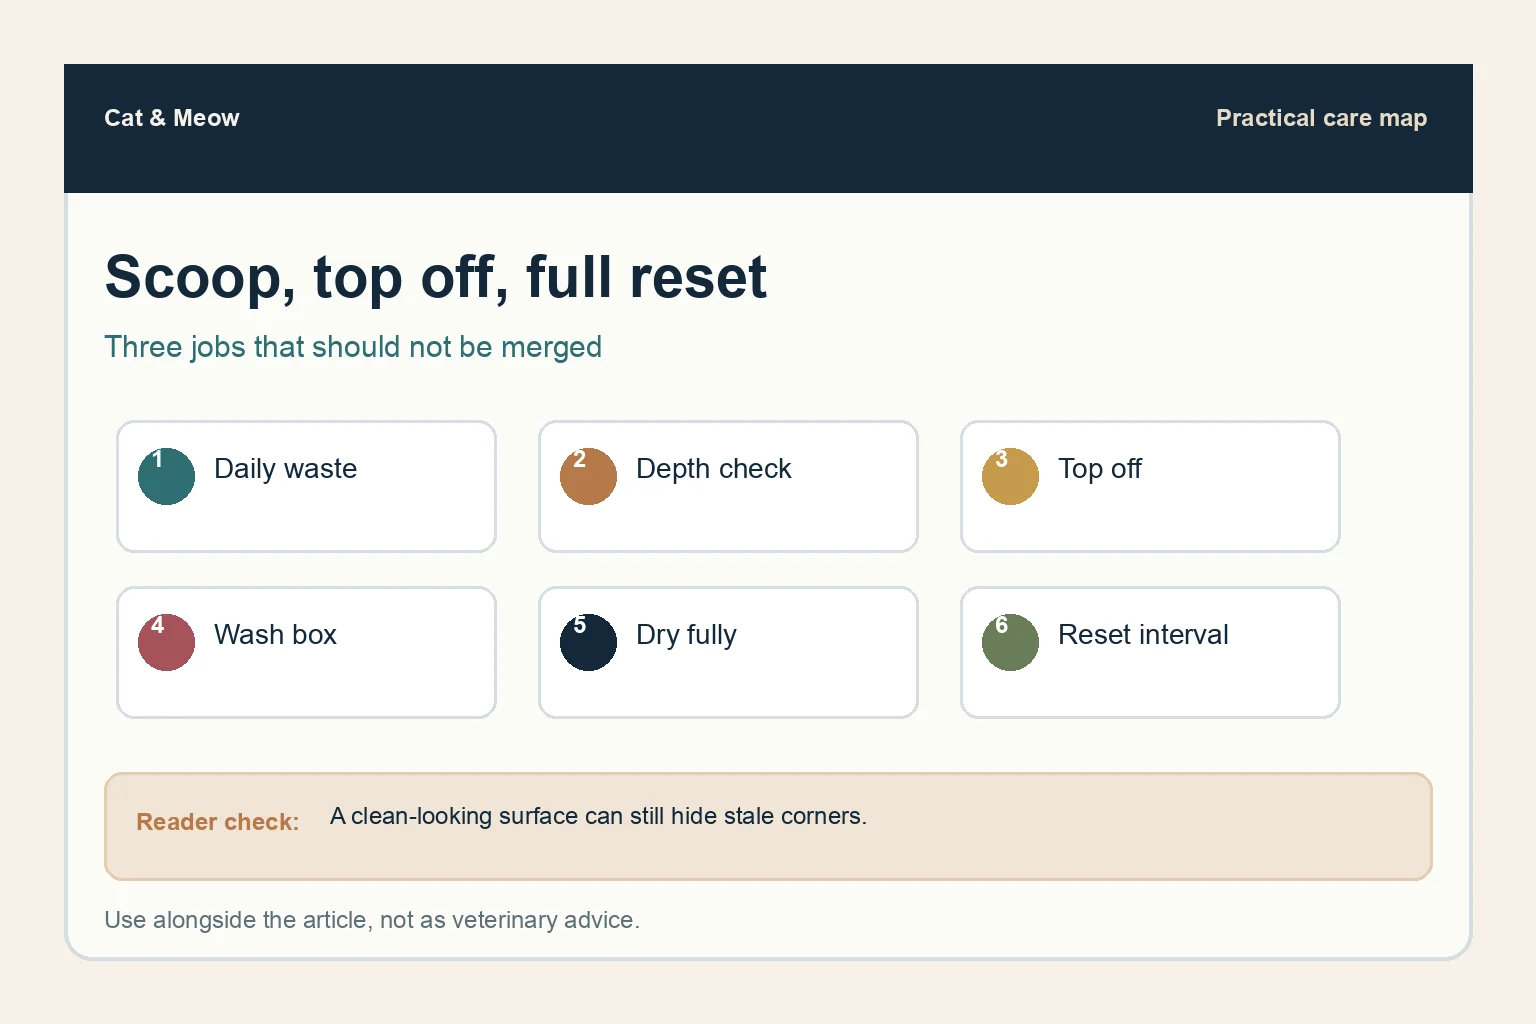
Task: Click the red number 4 circle
Action: (x=166, y=642)
